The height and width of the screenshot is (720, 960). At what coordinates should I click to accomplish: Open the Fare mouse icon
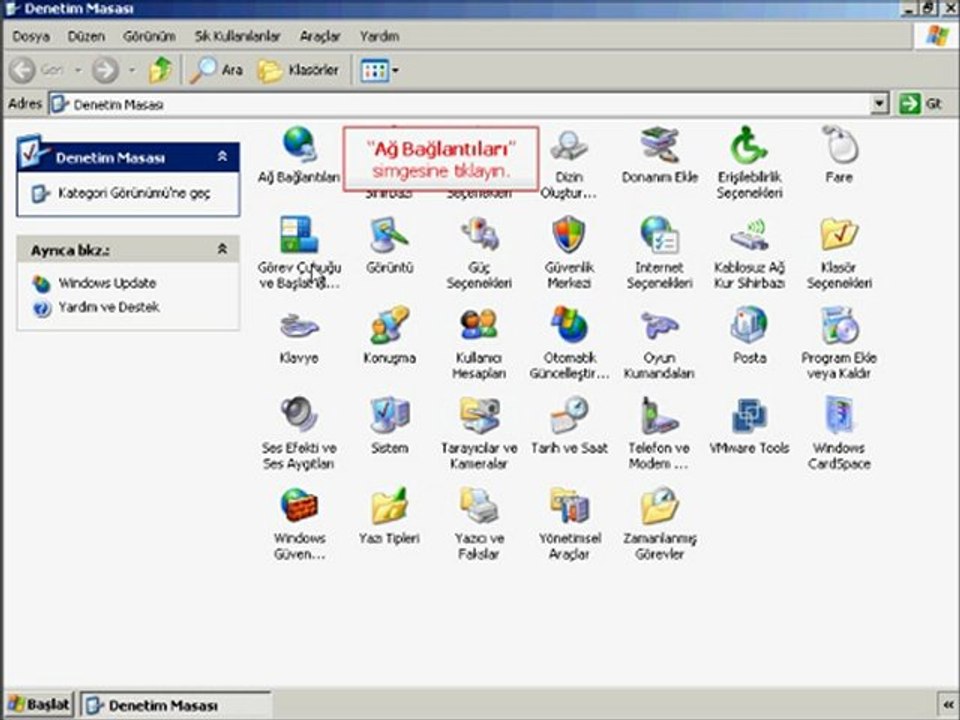(839, 145)
